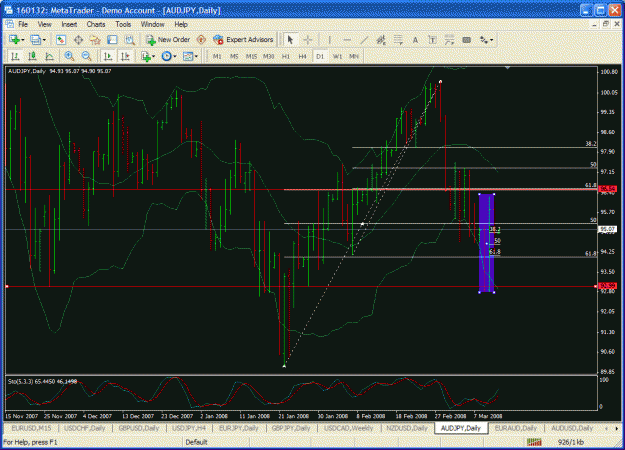Toggle chart Auto Scroll
This screenshot has height=450, width=625.
coord(108,56)
